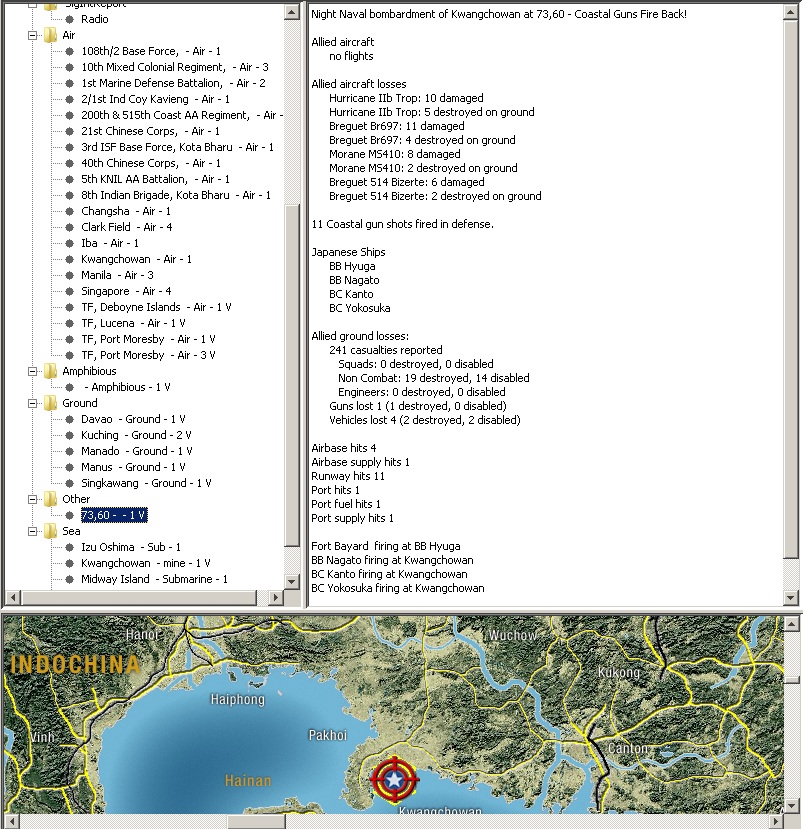Image resolution: width=803 pixels, height=829 pixels.
Task: Open Iba air report
Action: pyautogui.click(x=109, y=243)
